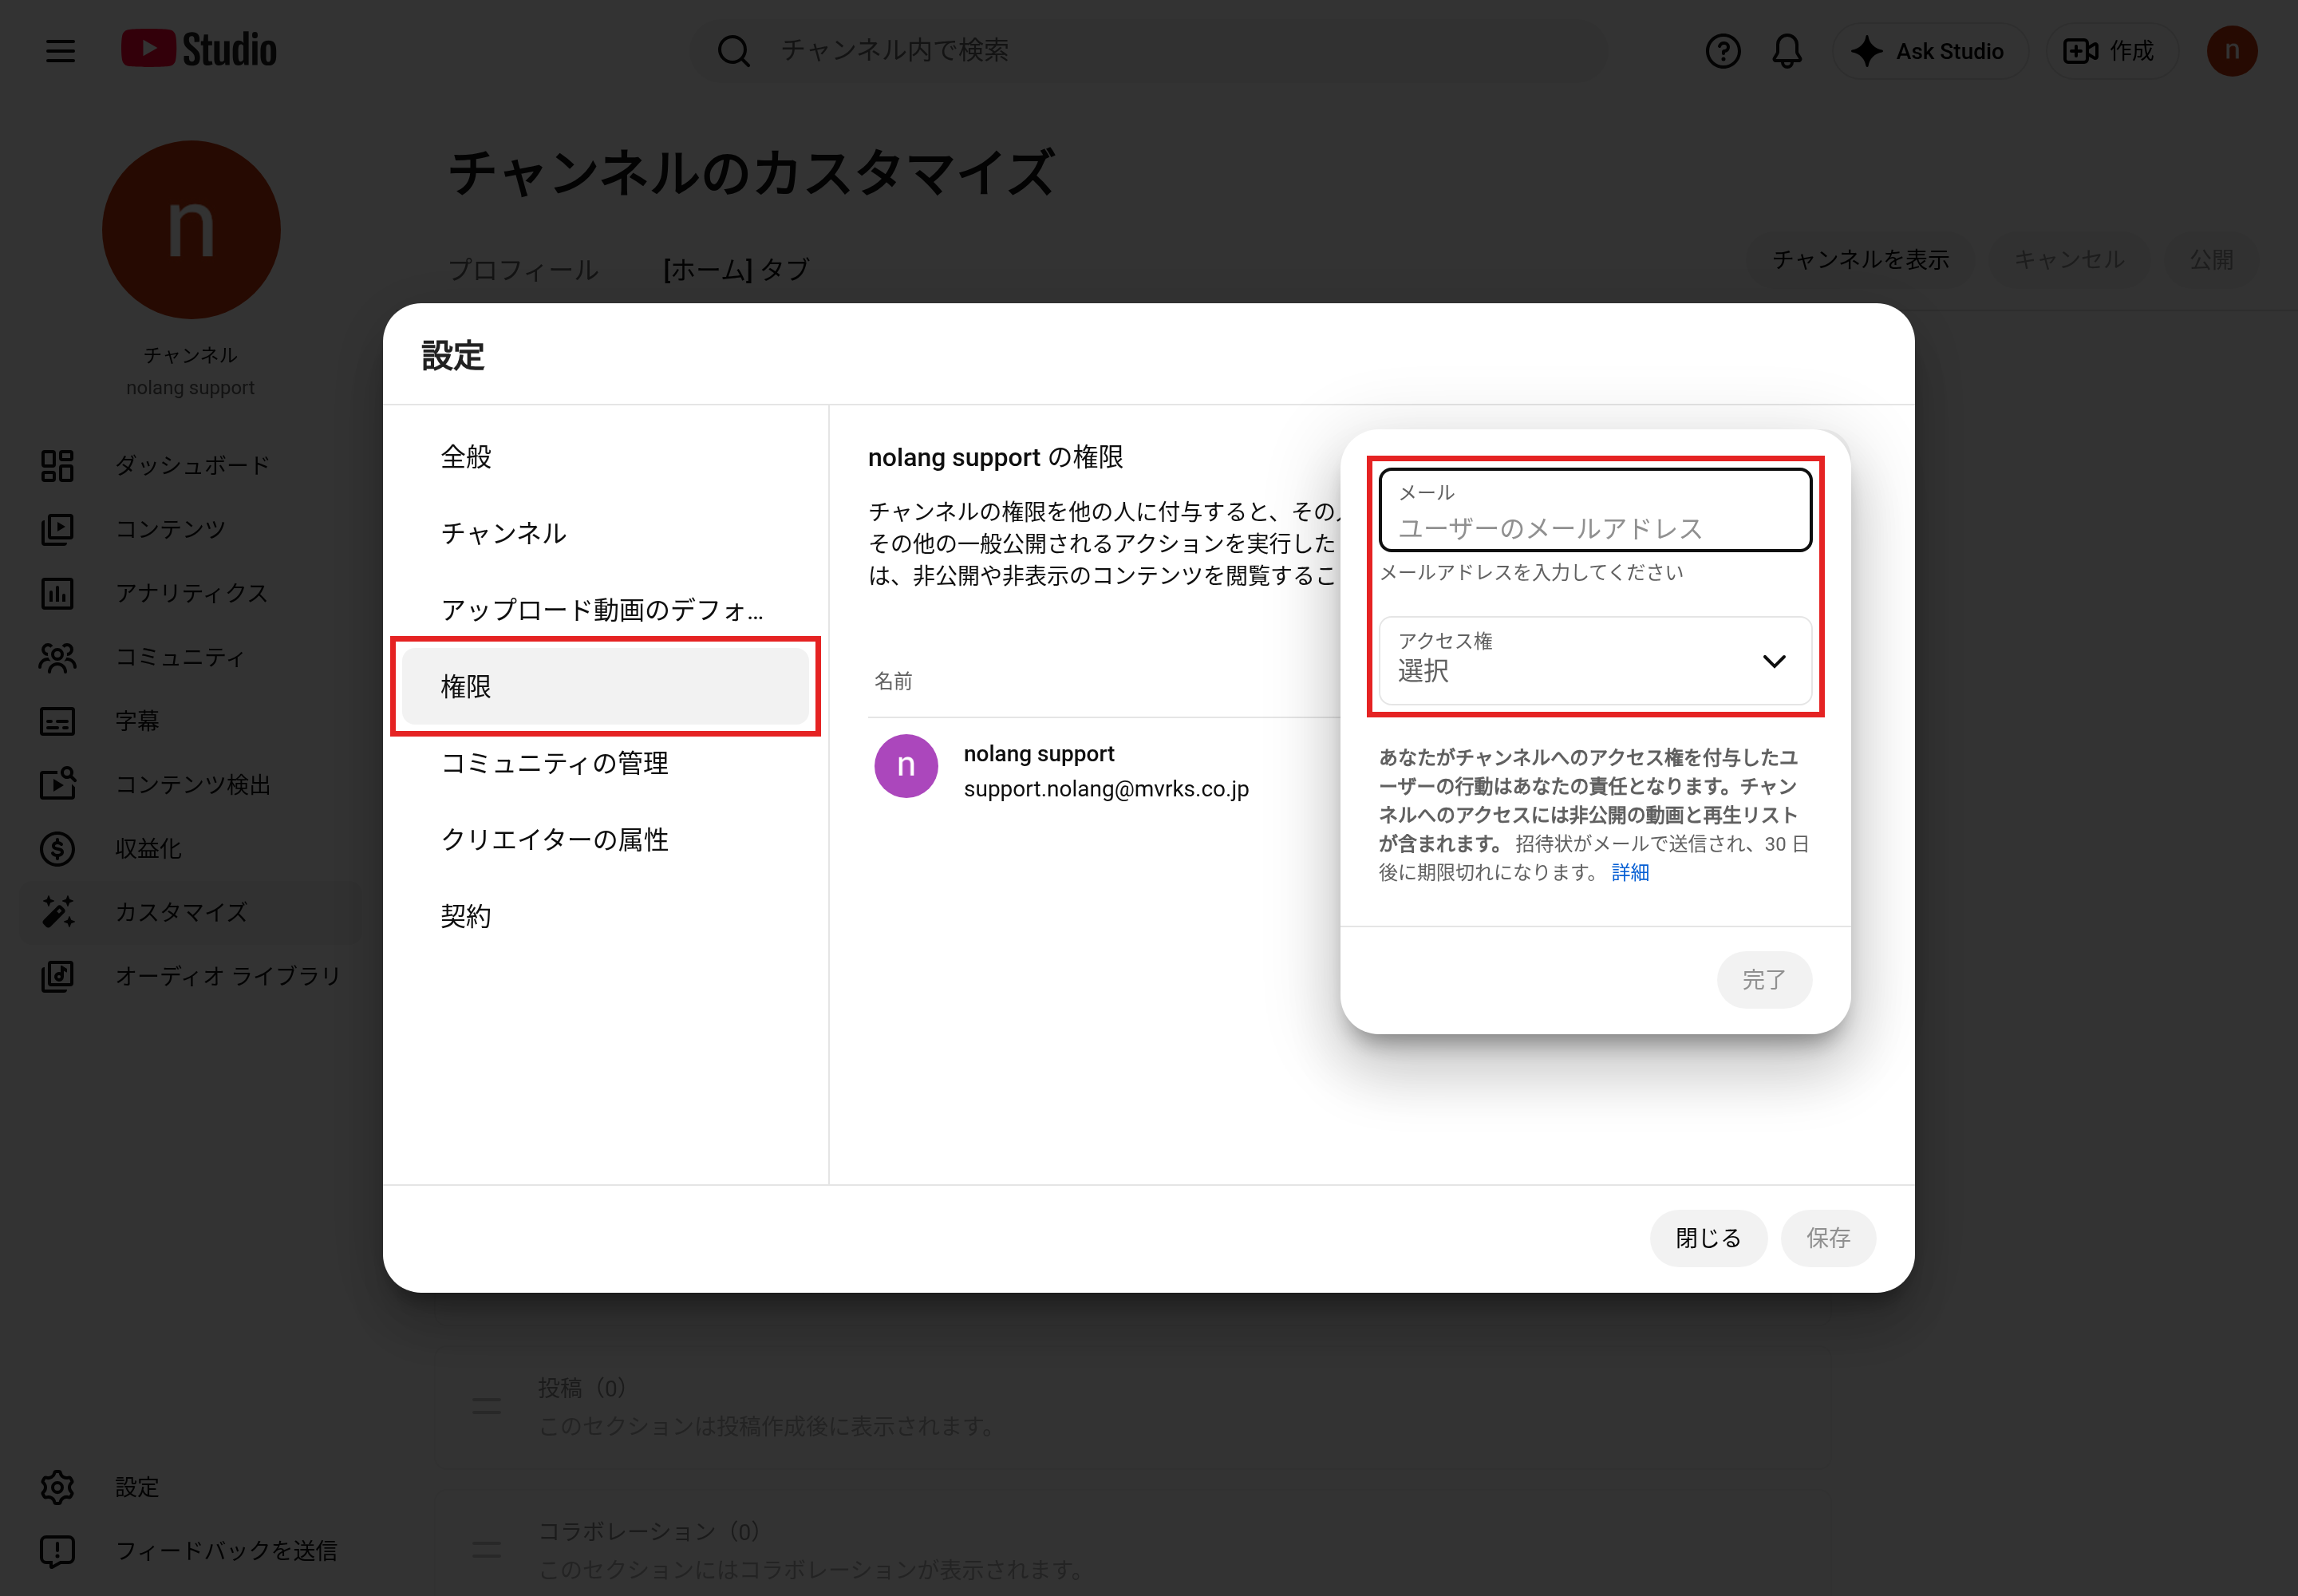
Task: Click フィードバックを送信 in the sidebar
Action: 190,1551
